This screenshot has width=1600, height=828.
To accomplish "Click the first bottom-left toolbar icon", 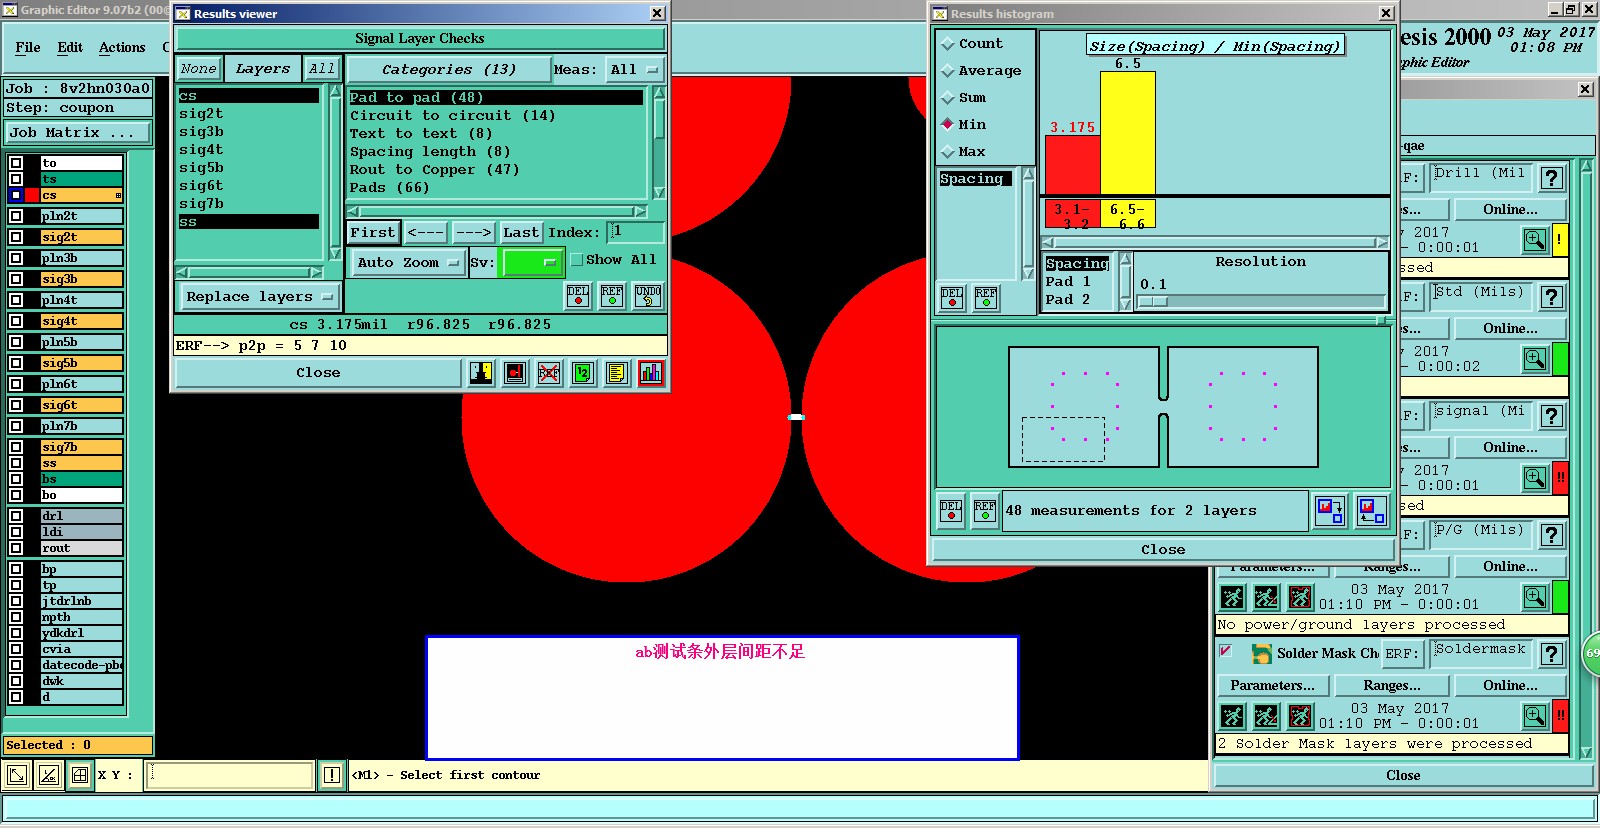I will [17, 775].
